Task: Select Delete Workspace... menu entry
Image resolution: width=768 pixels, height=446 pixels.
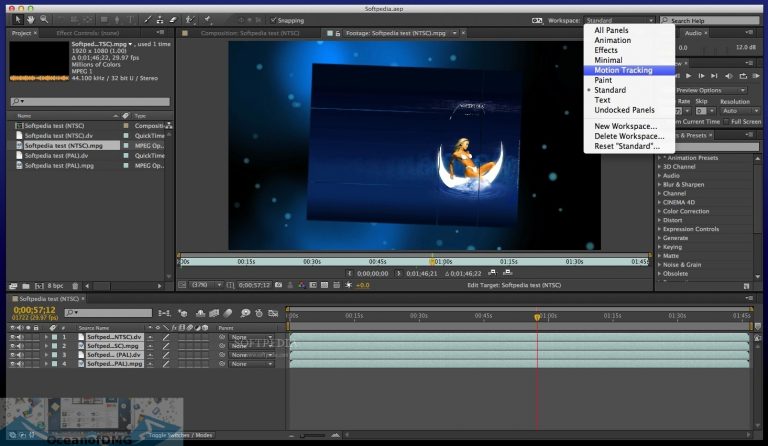Action: (629, 136)
